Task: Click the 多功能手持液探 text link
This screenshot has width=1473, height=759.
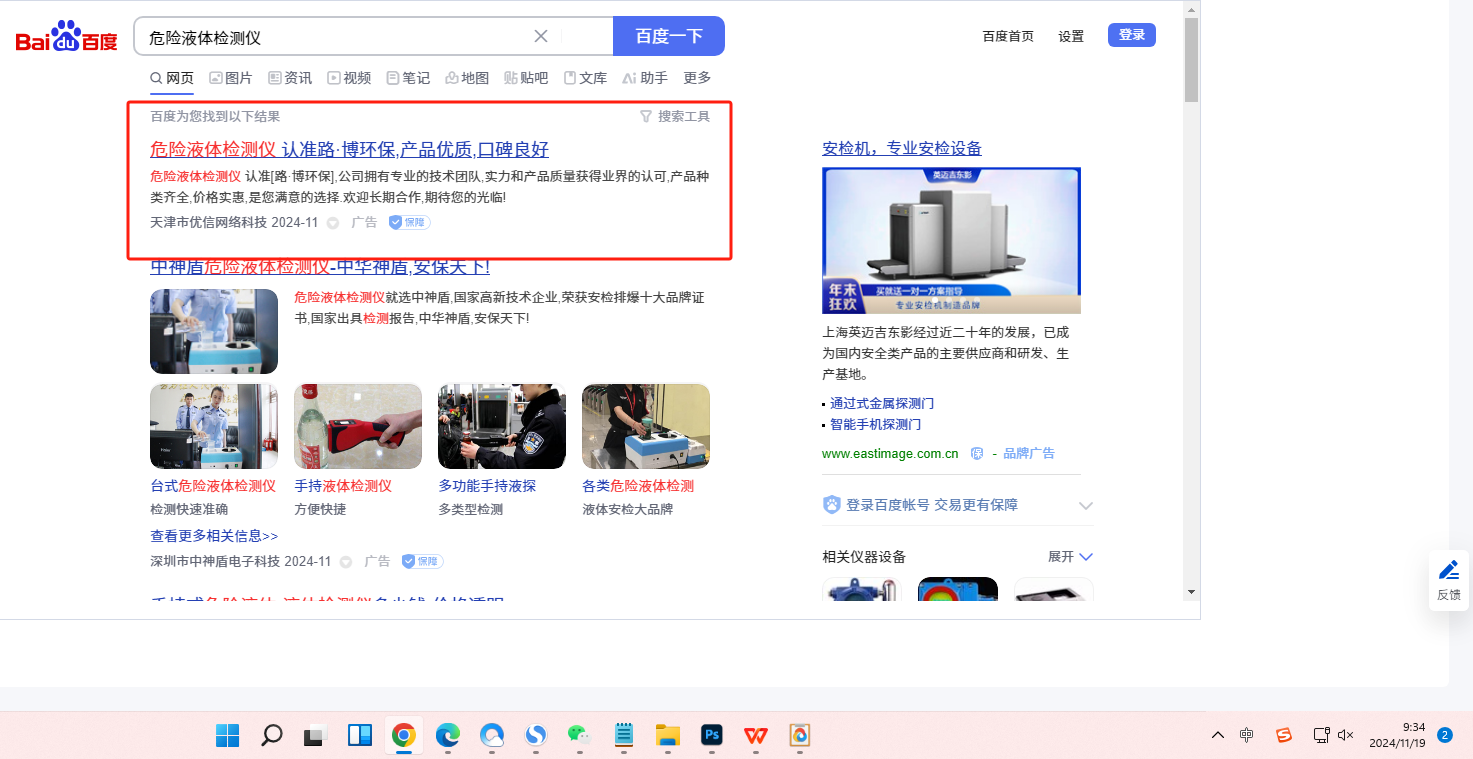Action: [487, 486]
